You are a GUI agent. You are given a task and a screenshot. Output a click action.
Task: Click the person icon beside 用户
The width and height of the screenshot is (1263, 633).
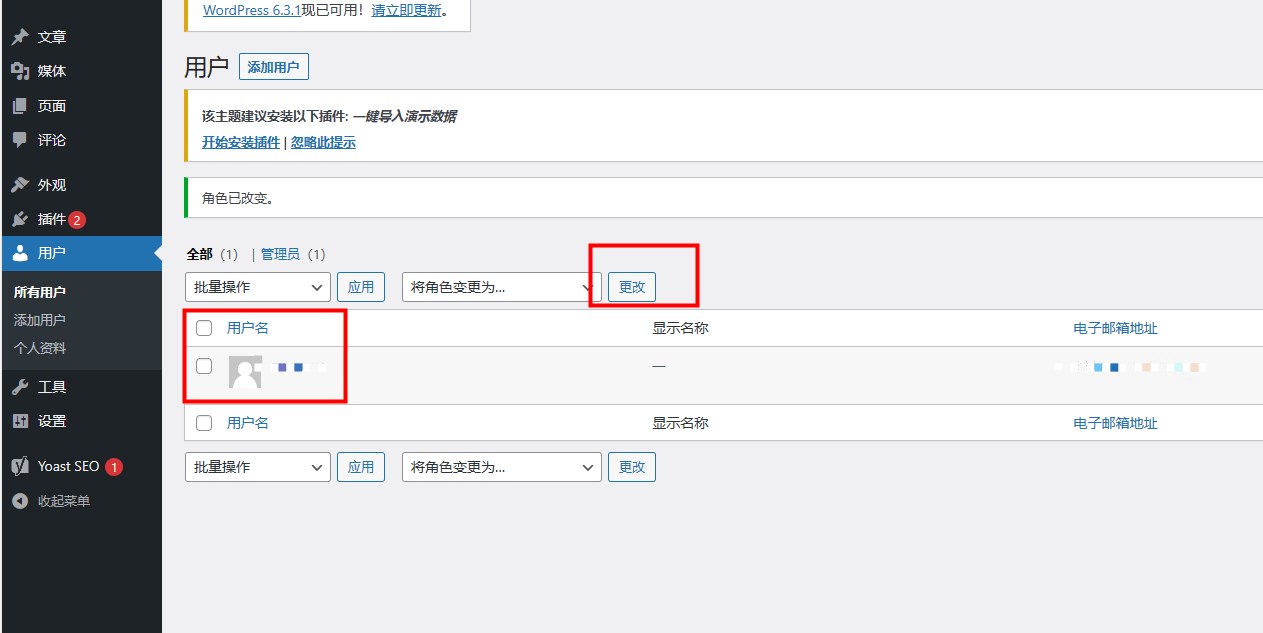coord(20,253)
